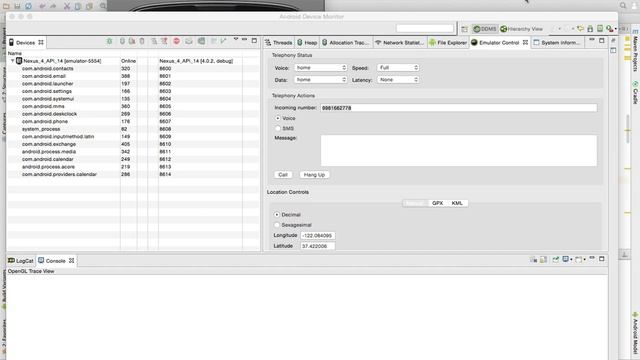640x360 pixels.
Task: Select com.android.launcher process
Action: pos(133,84)
